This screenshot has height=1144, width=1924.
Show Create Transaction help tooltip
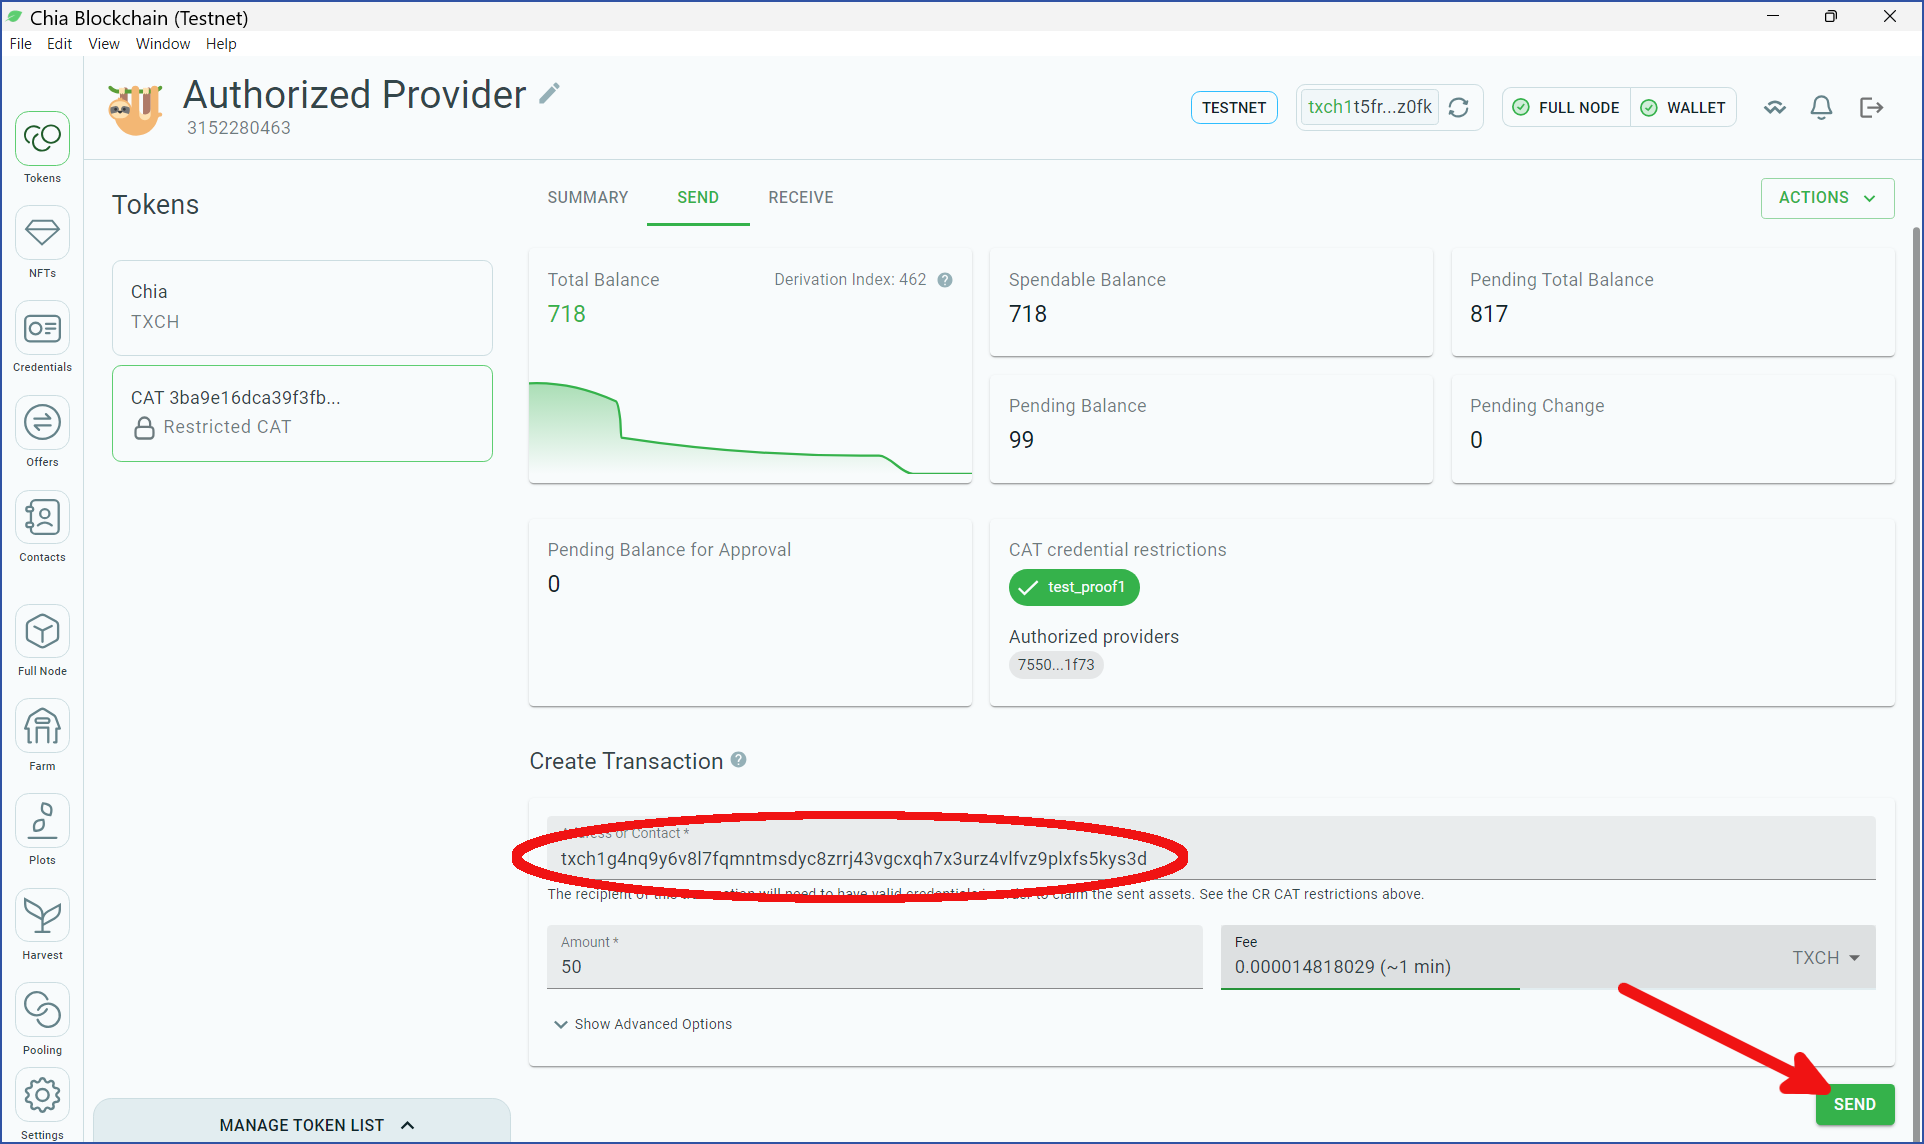pos(739,760)
